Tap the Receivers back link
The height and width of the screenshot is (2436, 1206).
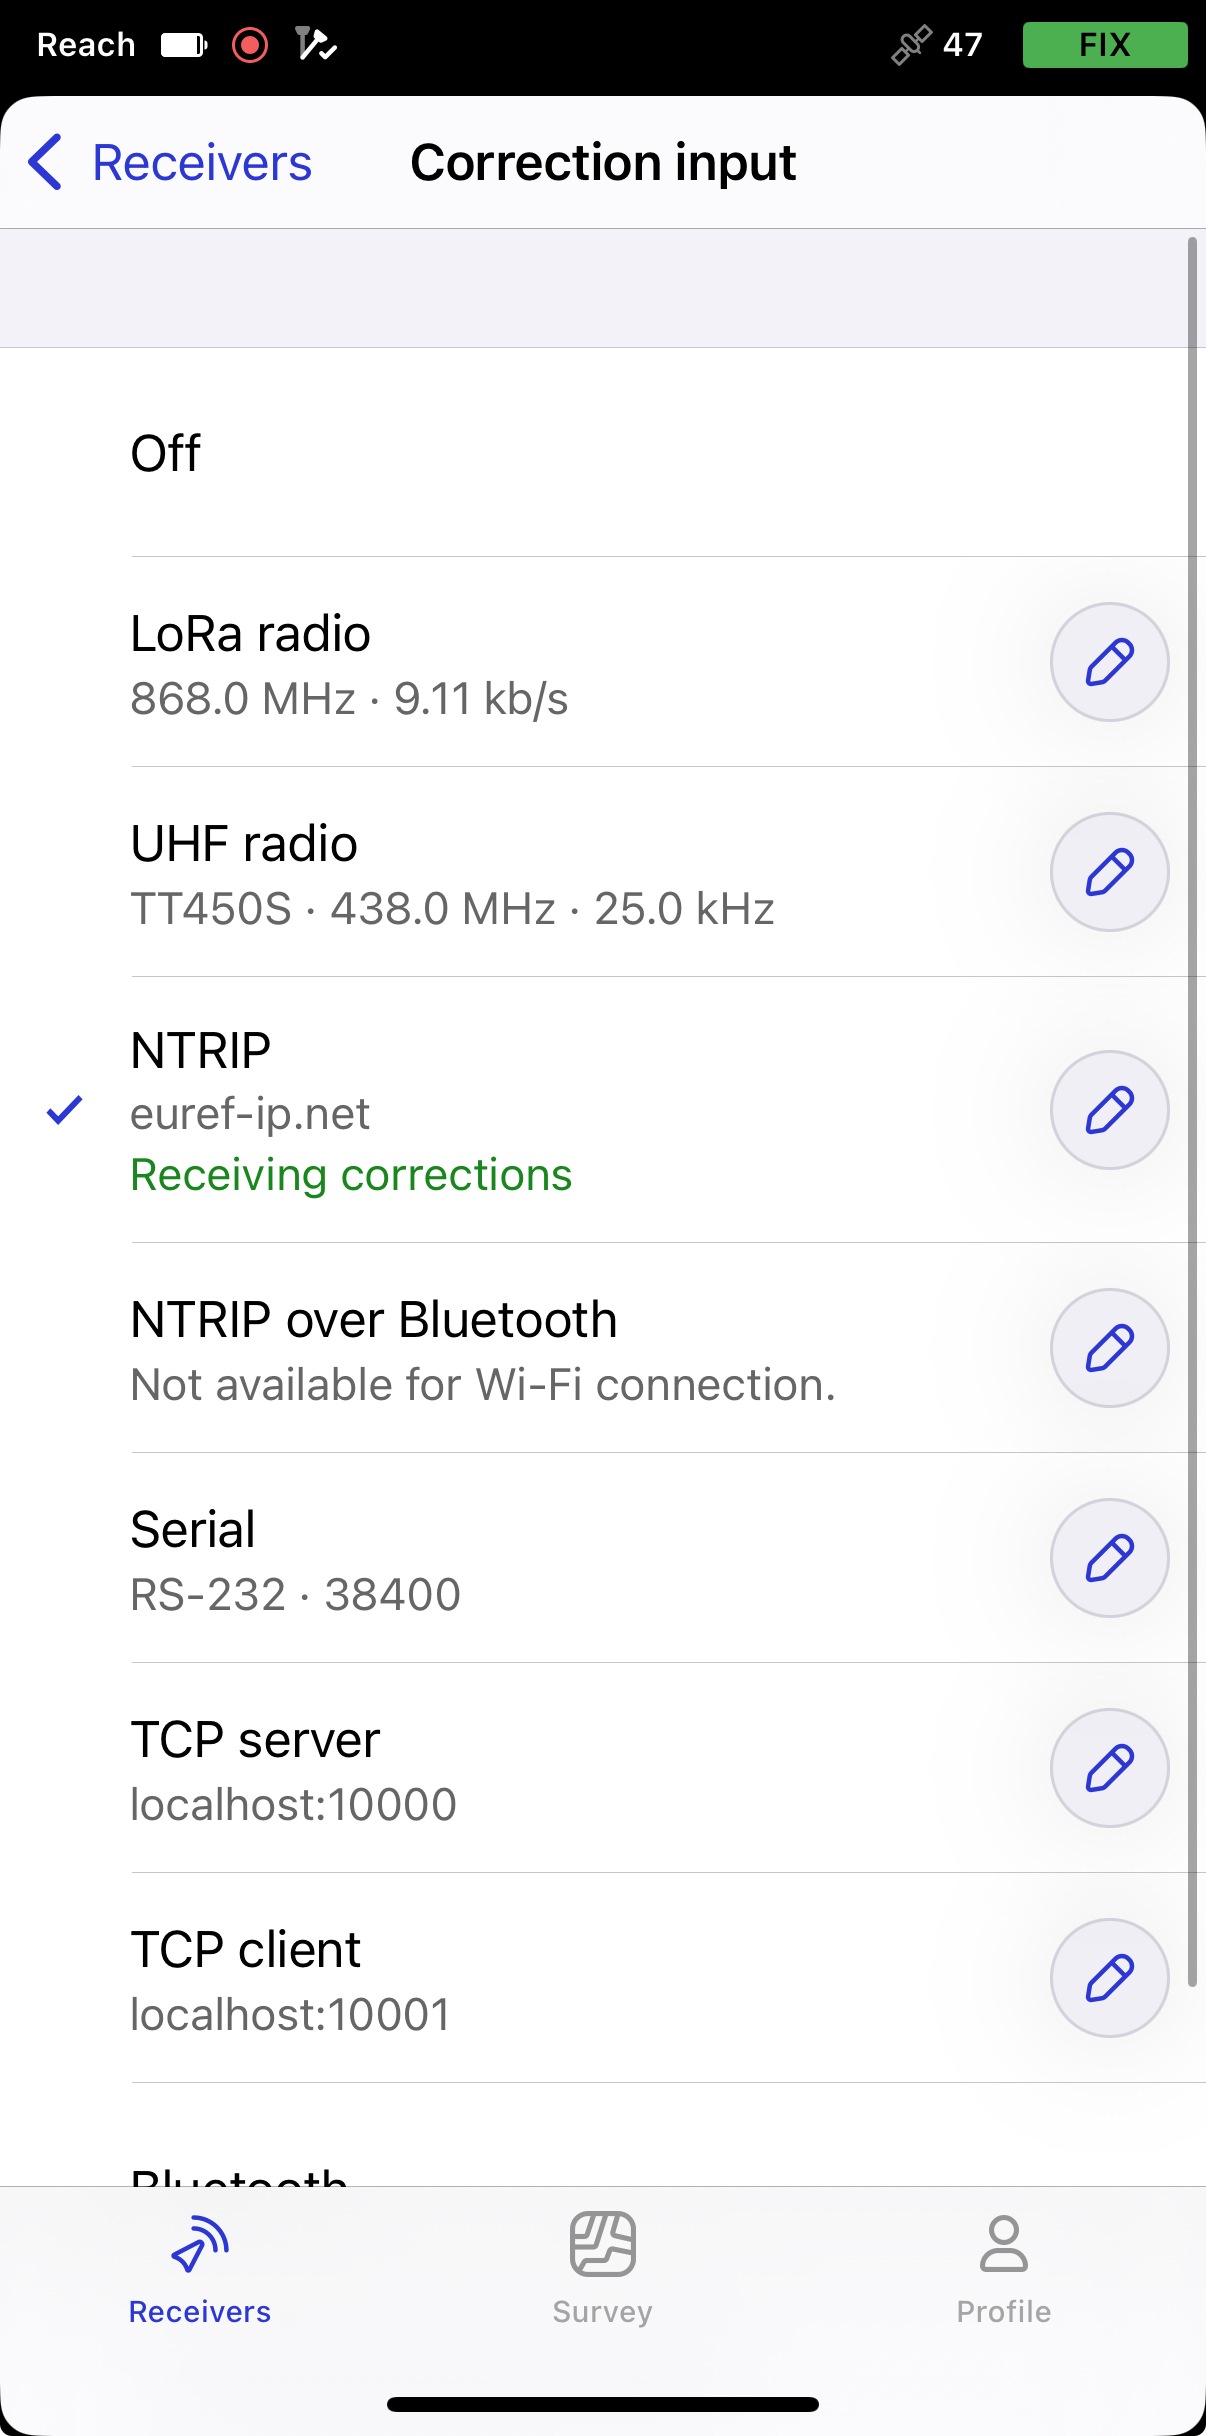tap(202, 162)
